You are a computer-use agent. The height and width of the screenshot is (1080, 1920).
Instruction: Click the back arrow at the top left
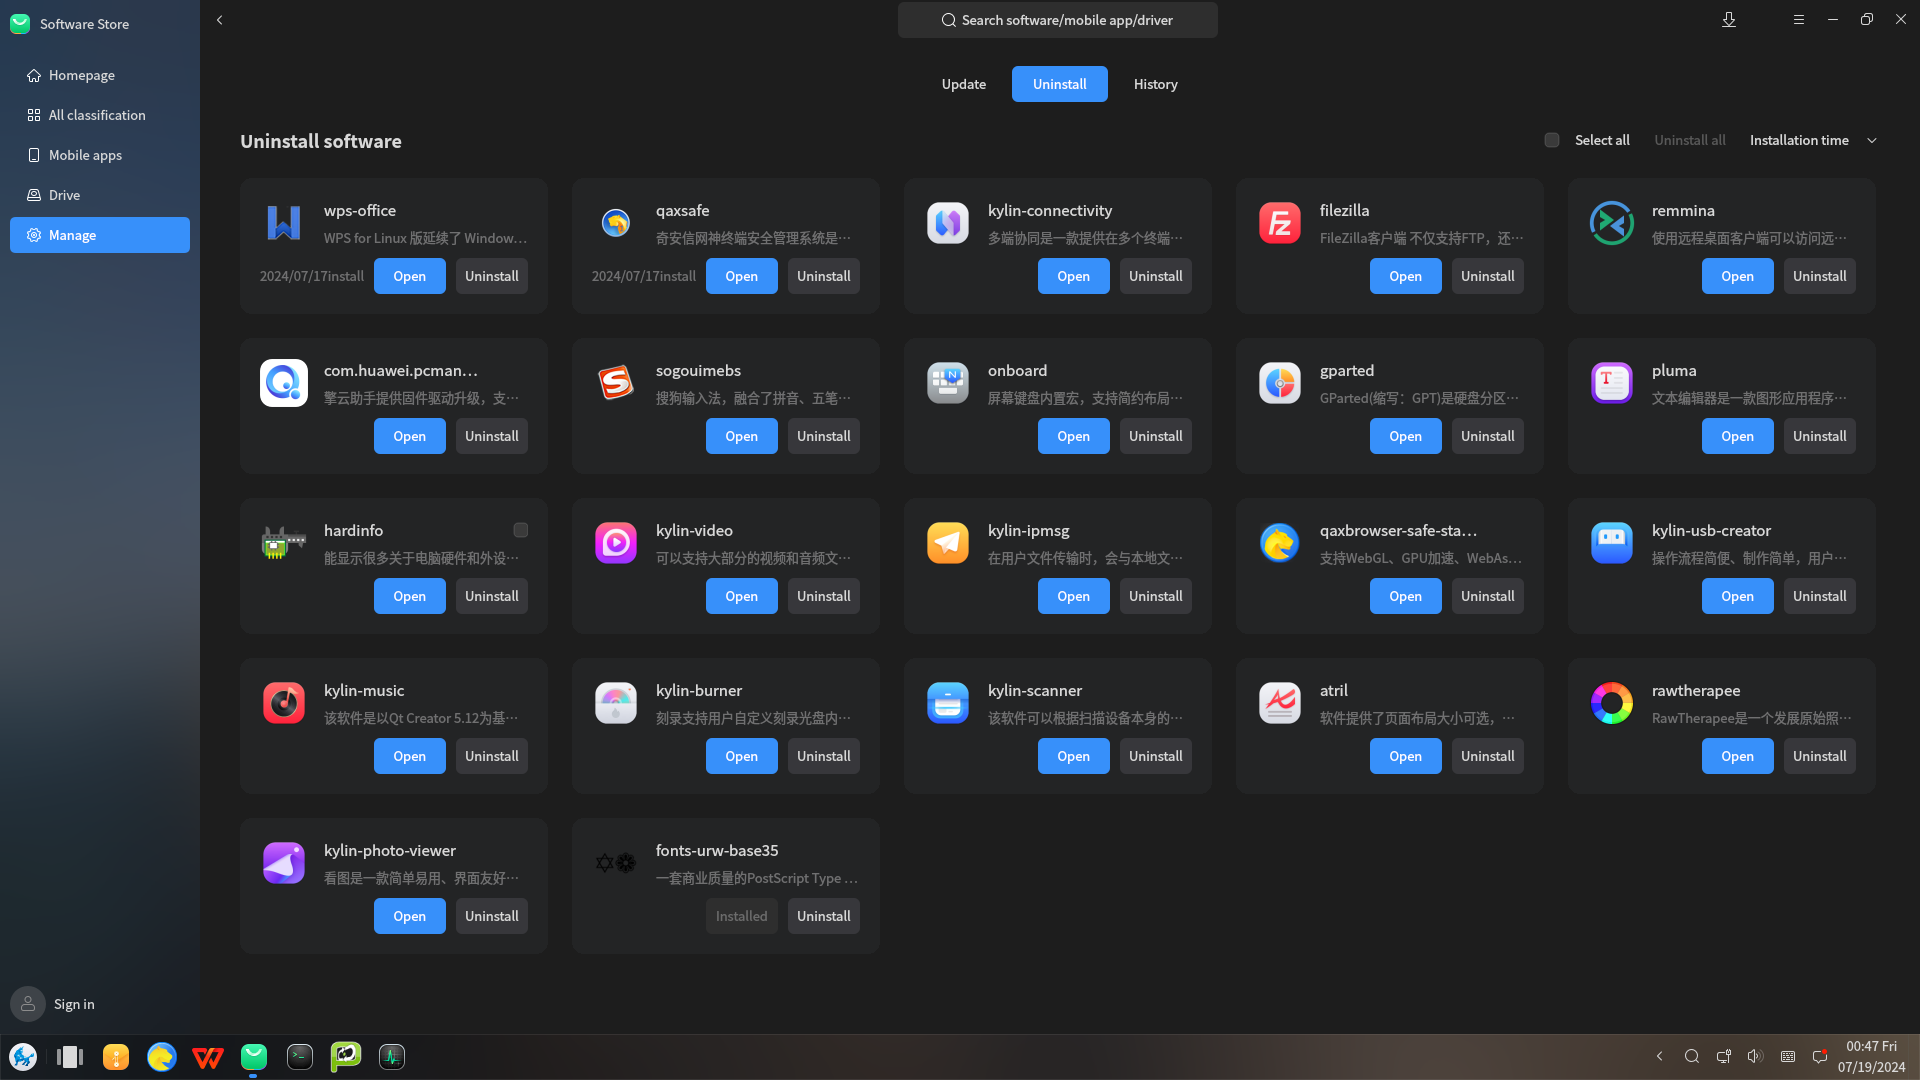(220, 20)
